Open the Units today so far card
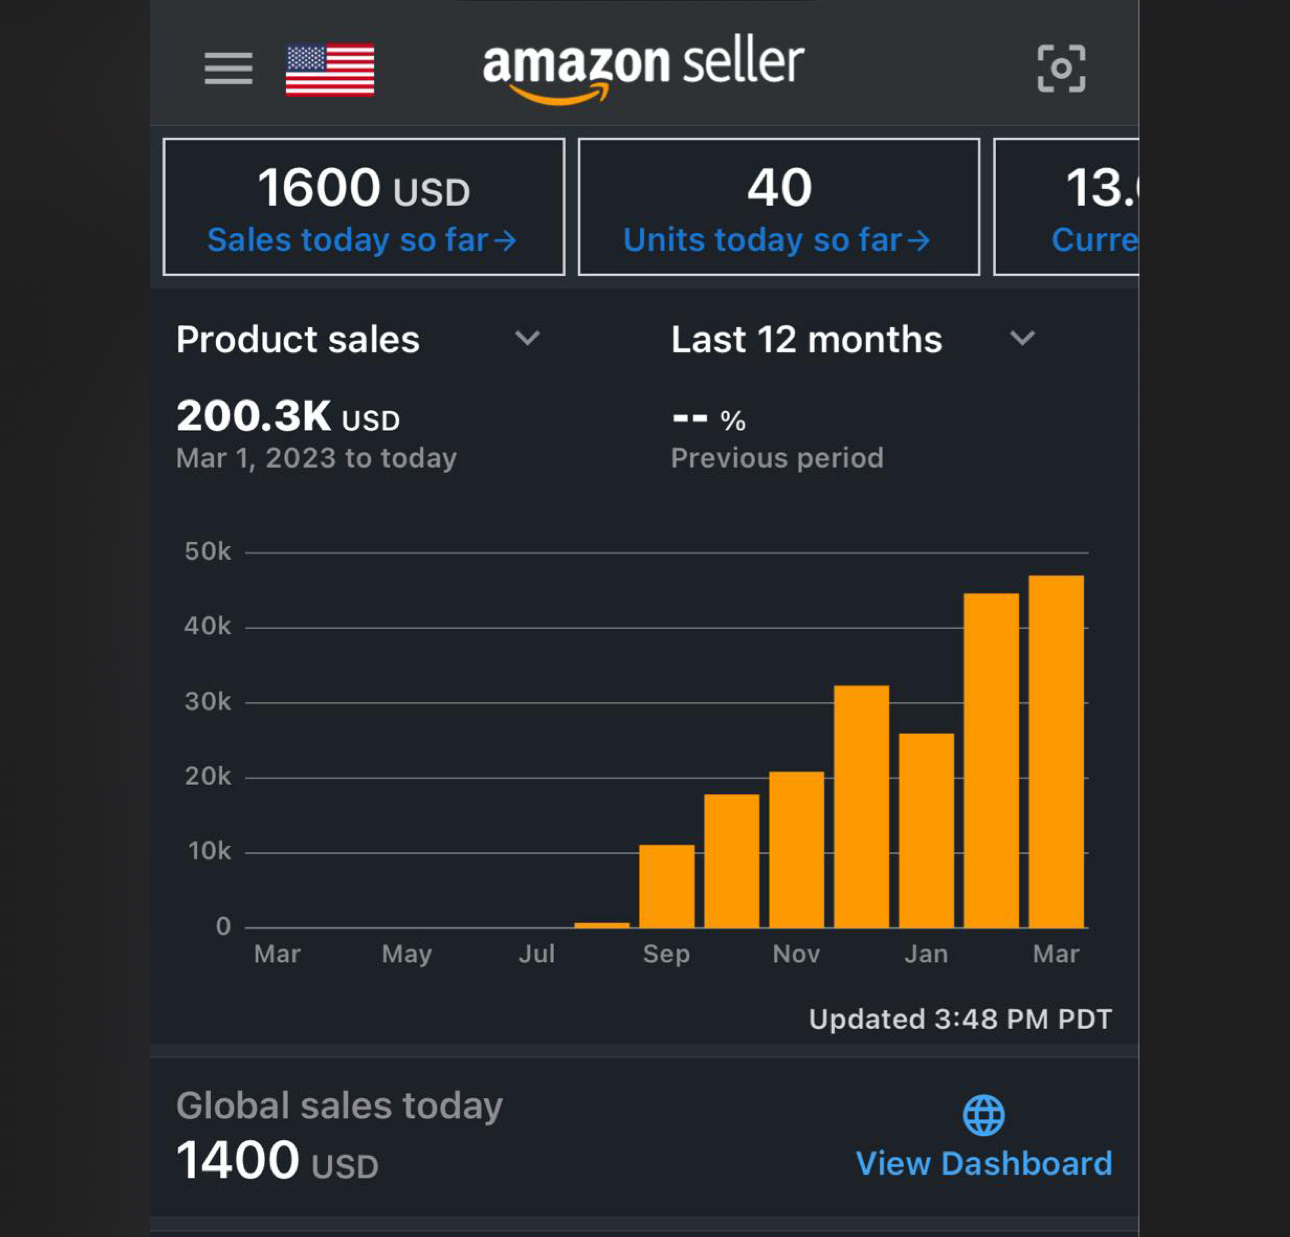The image size is (1290, 1237). pos(779,207)
